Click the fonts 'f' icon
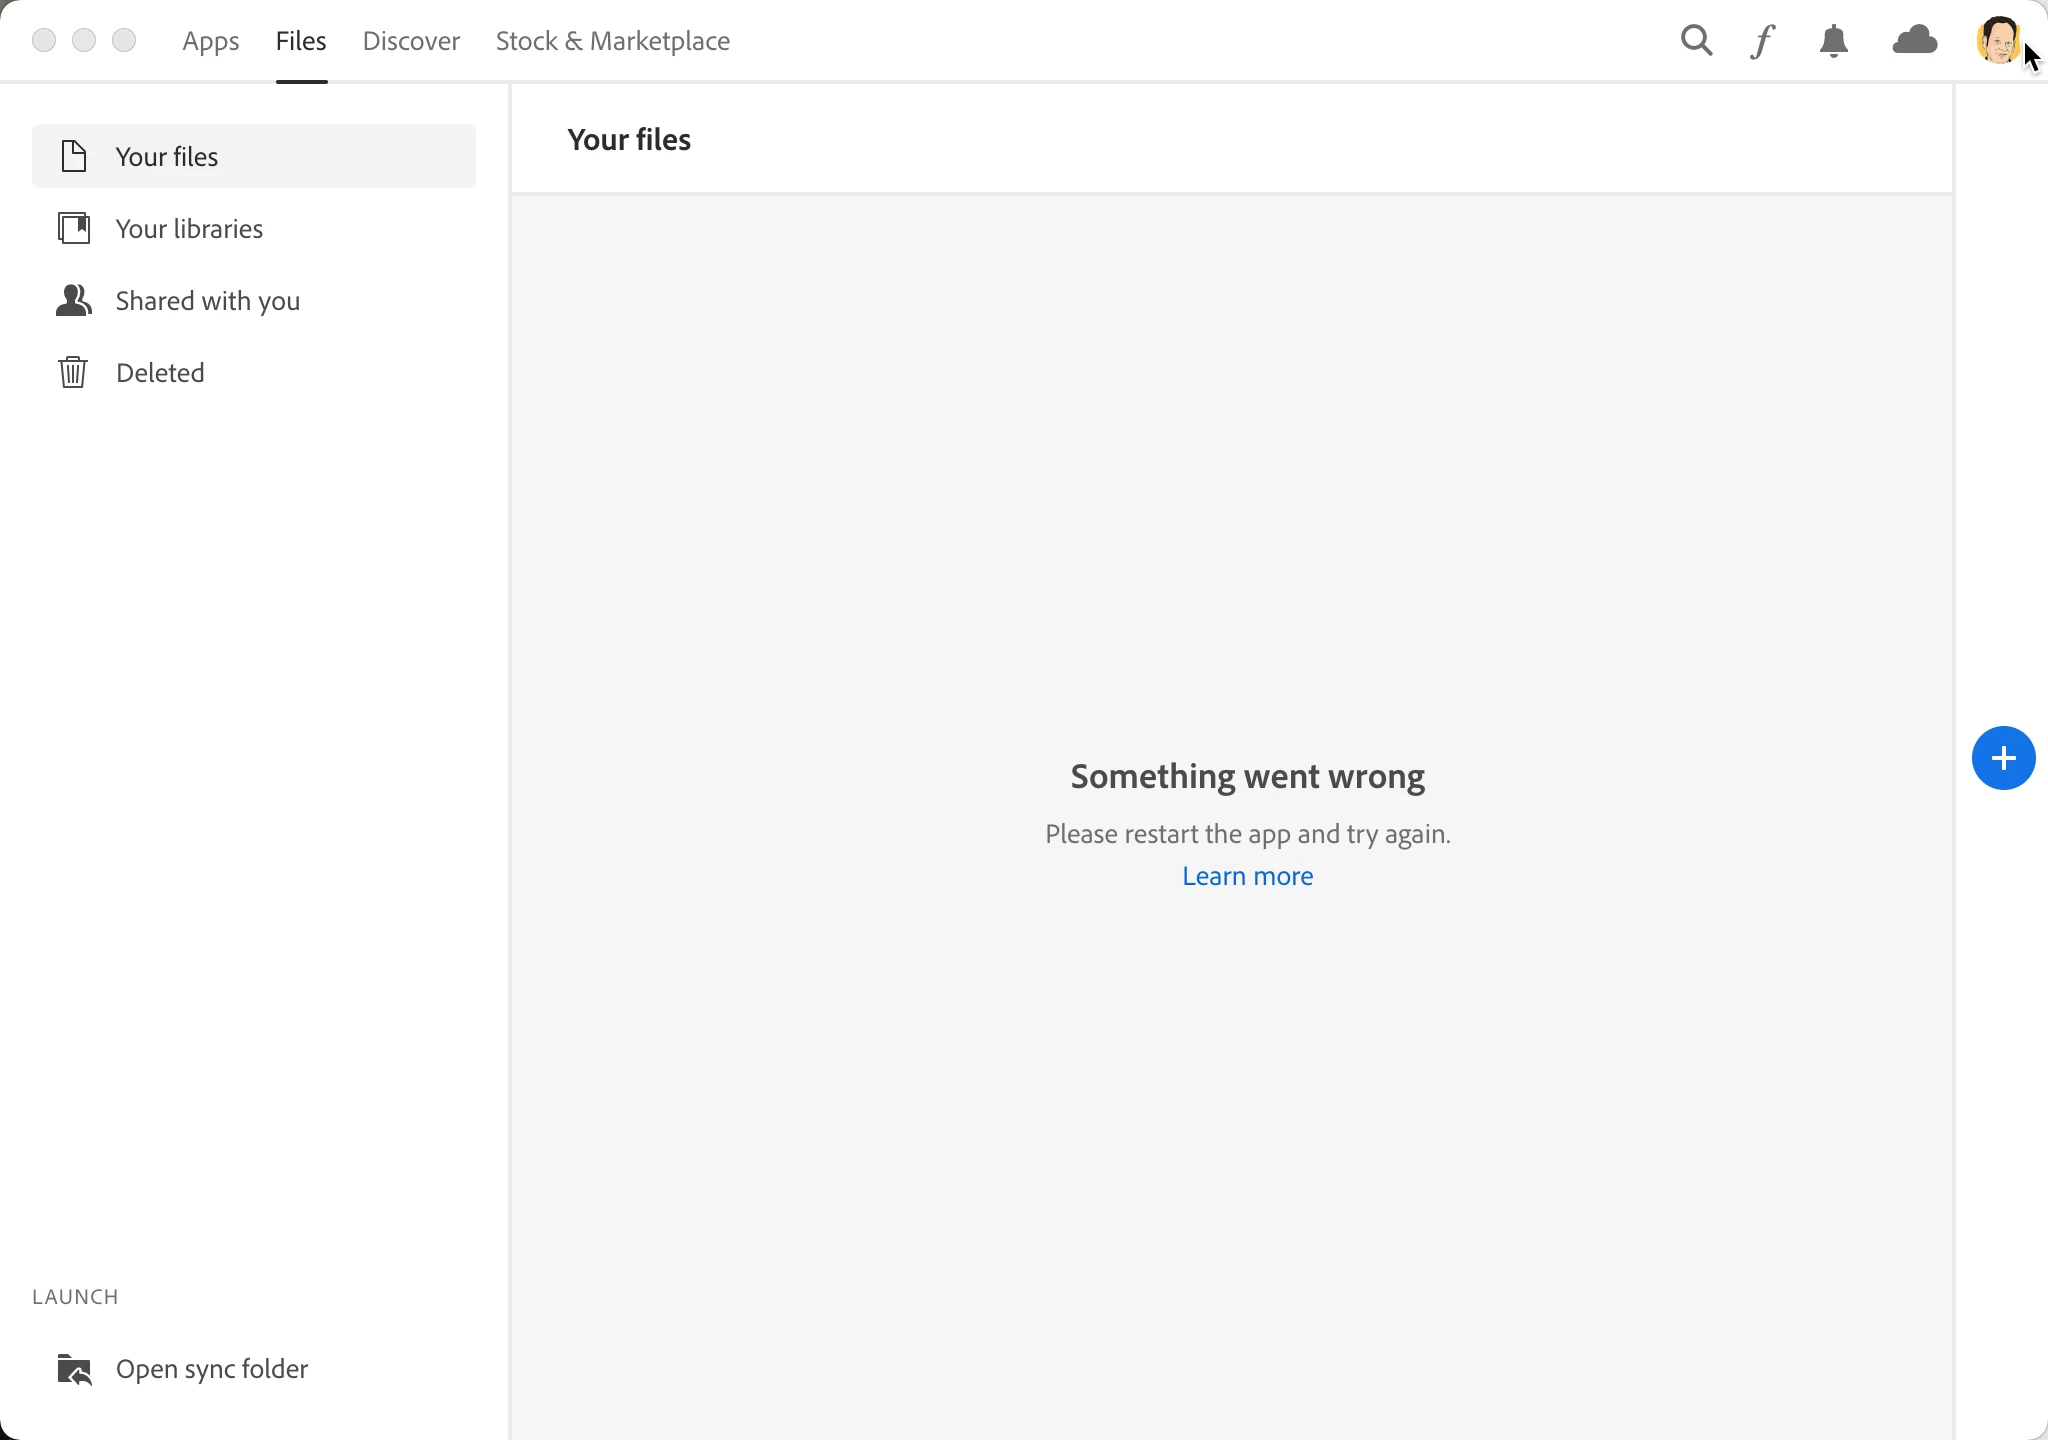This screenshot has height=1440, width=2048. 1763,41
